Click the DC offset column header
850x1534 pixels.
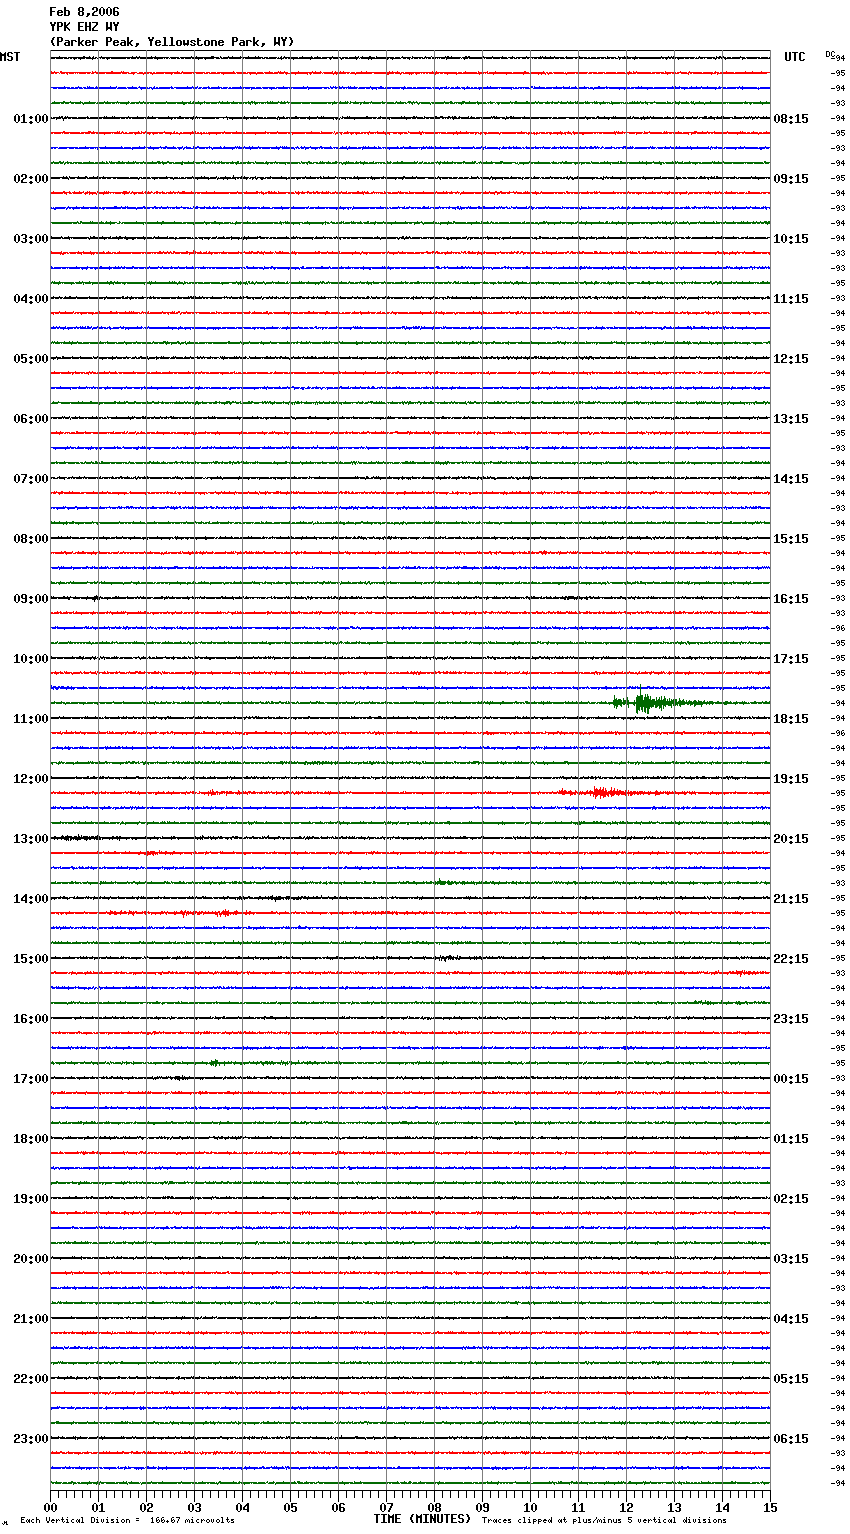(830, 54)
